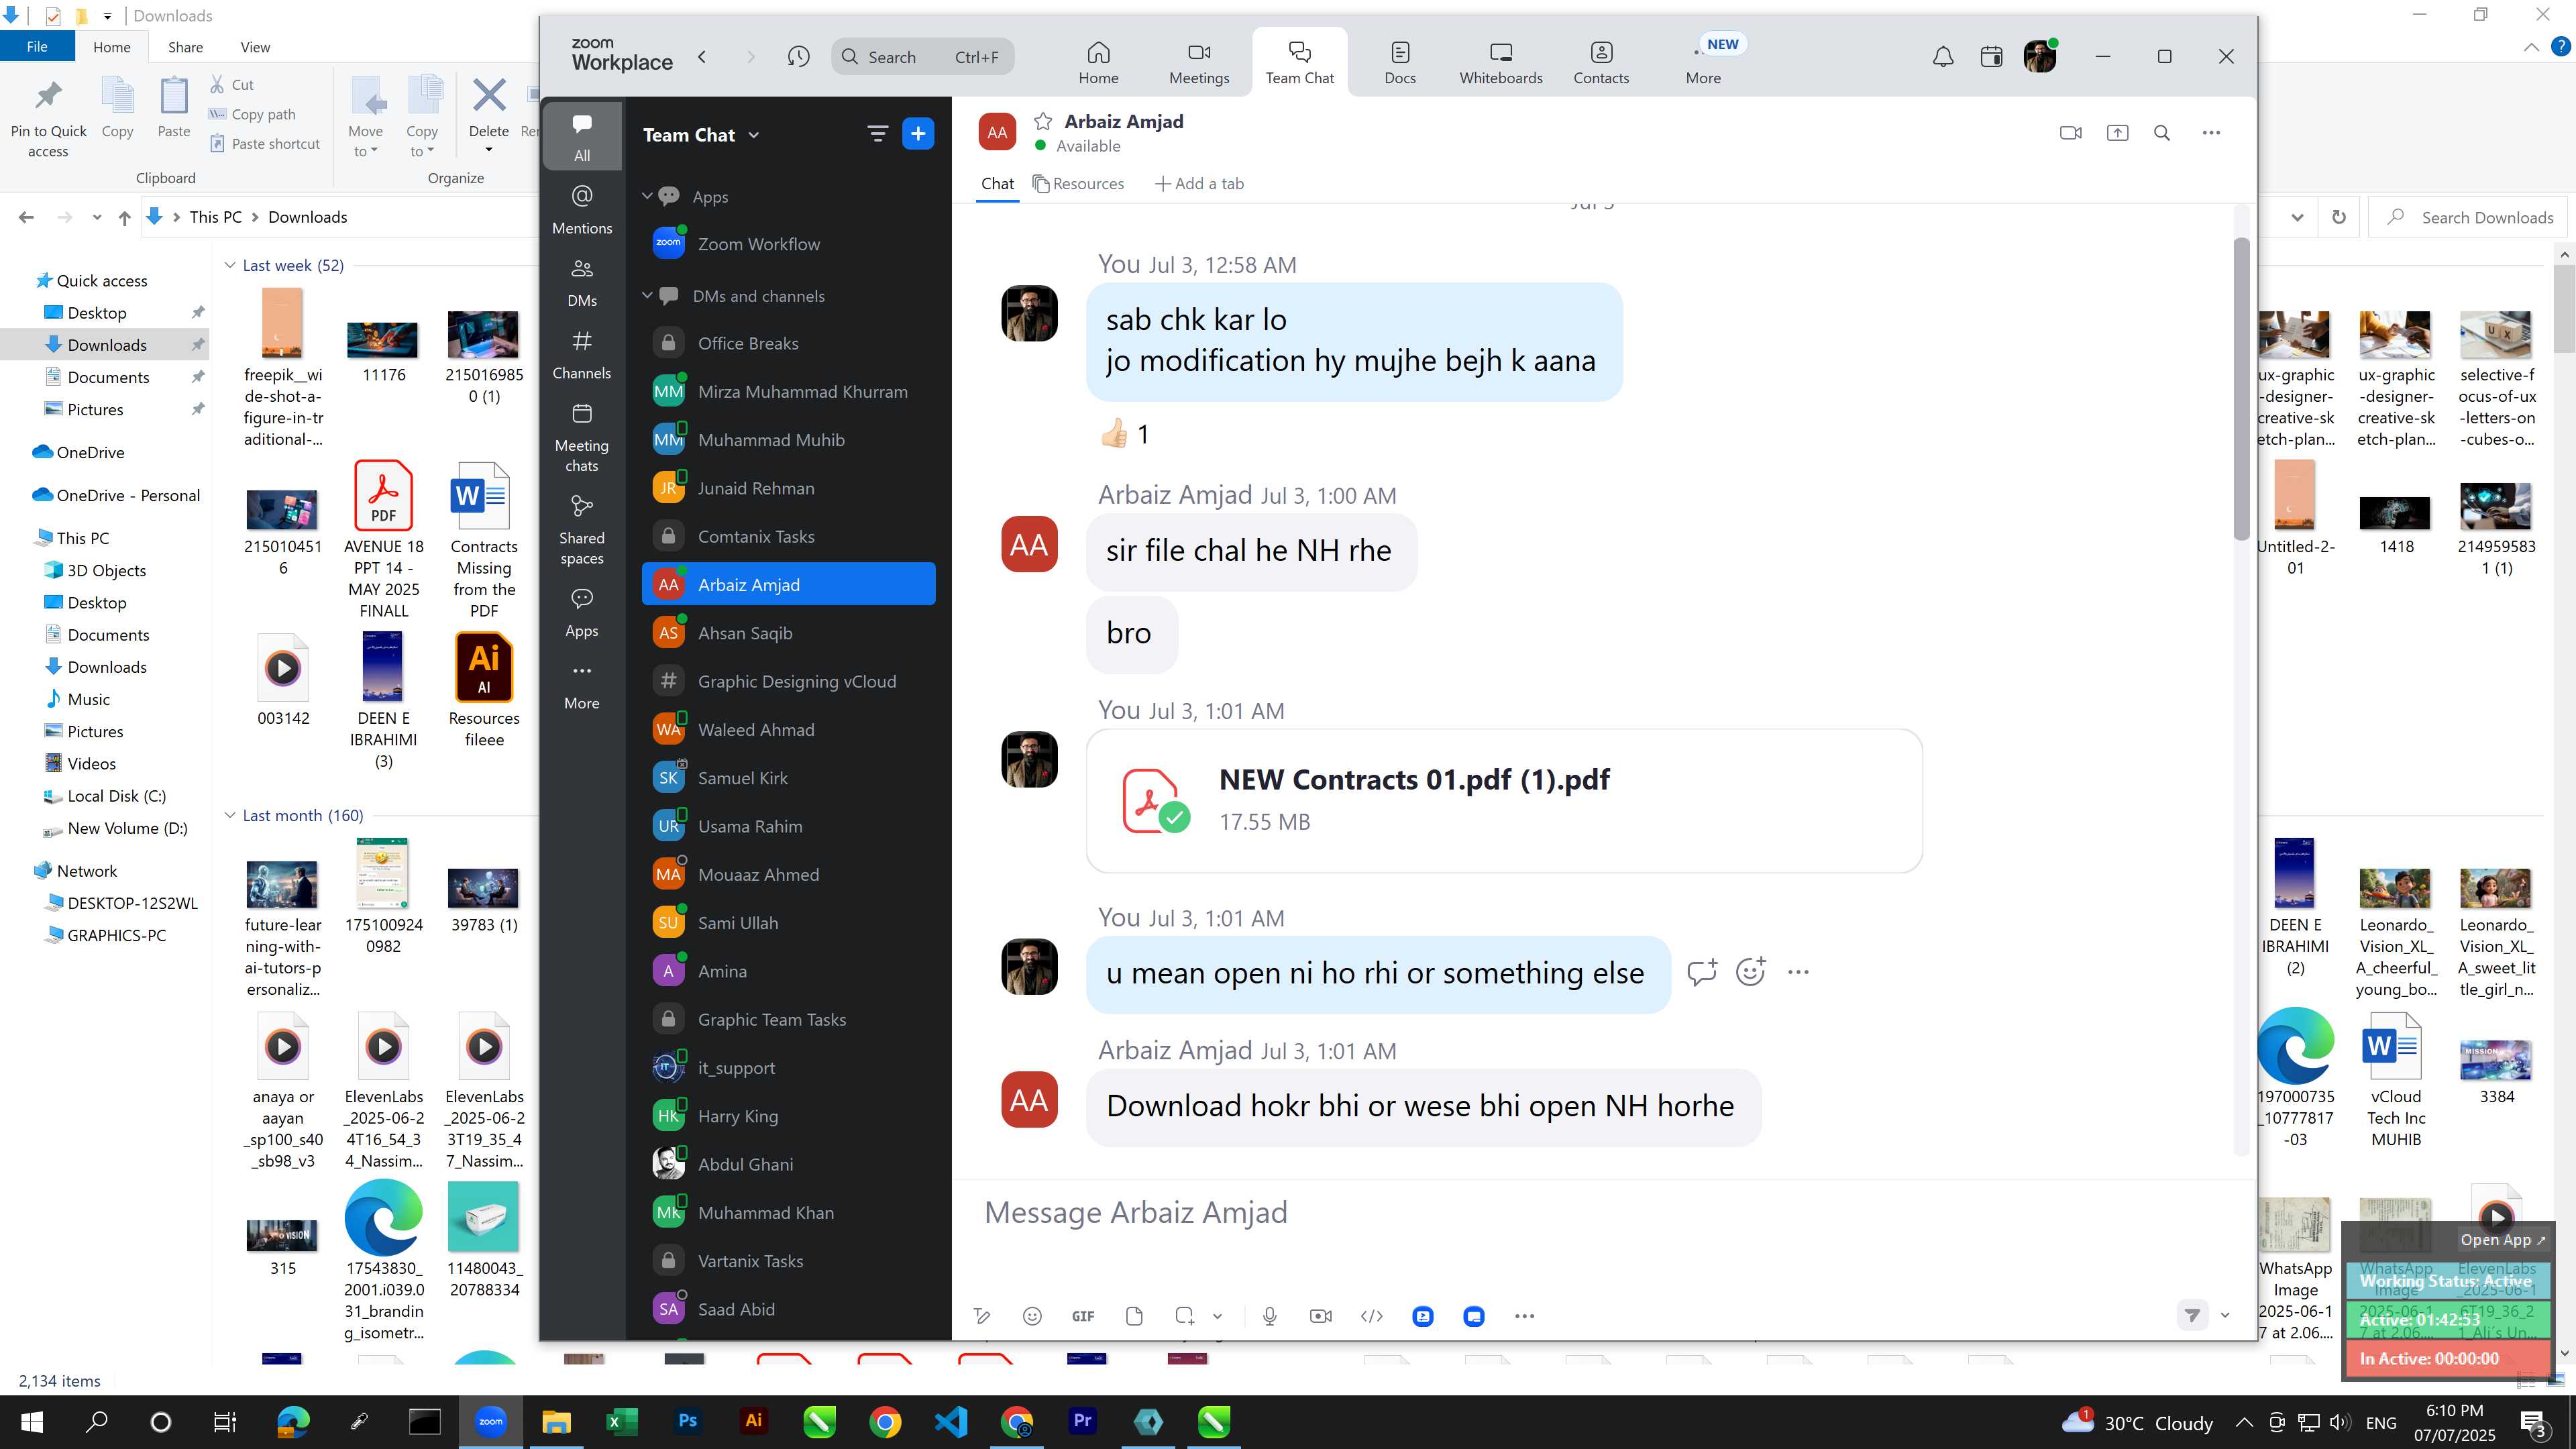2576x1449 pixels.
Task: Click the blue new chat plus button
Action: point(918,134)
